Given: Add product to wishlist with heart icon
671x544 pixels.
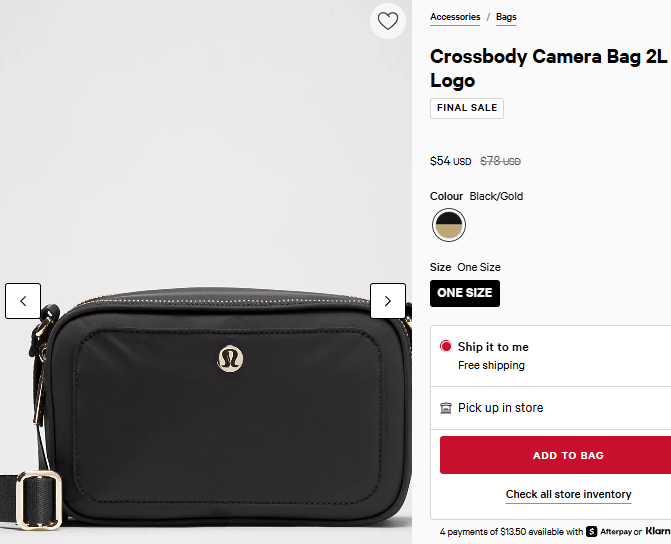Looking at the screenshot, I should [x=388, y=21].
